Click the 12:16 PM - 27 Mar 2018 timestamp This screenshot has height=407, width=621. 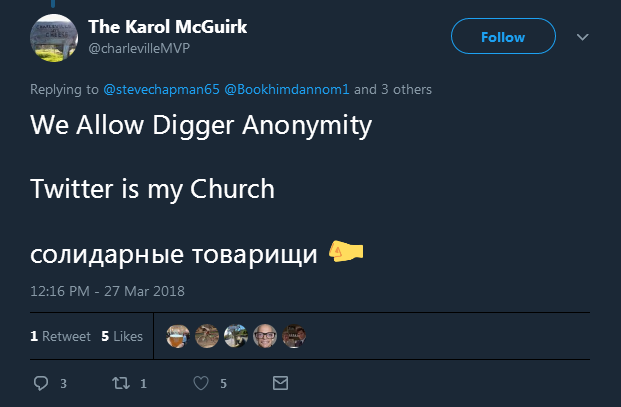[x=107, y=292]
